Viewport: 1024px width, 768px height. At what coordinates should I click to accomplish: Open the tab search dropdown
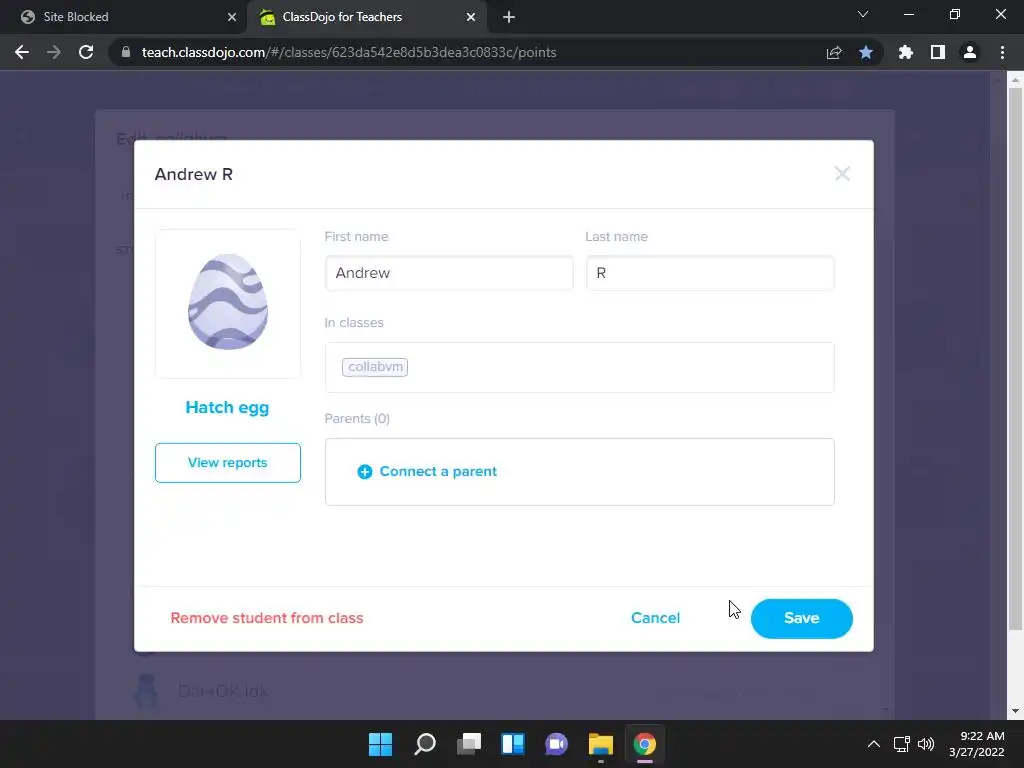pyautogui.click(x=863, y=14)
